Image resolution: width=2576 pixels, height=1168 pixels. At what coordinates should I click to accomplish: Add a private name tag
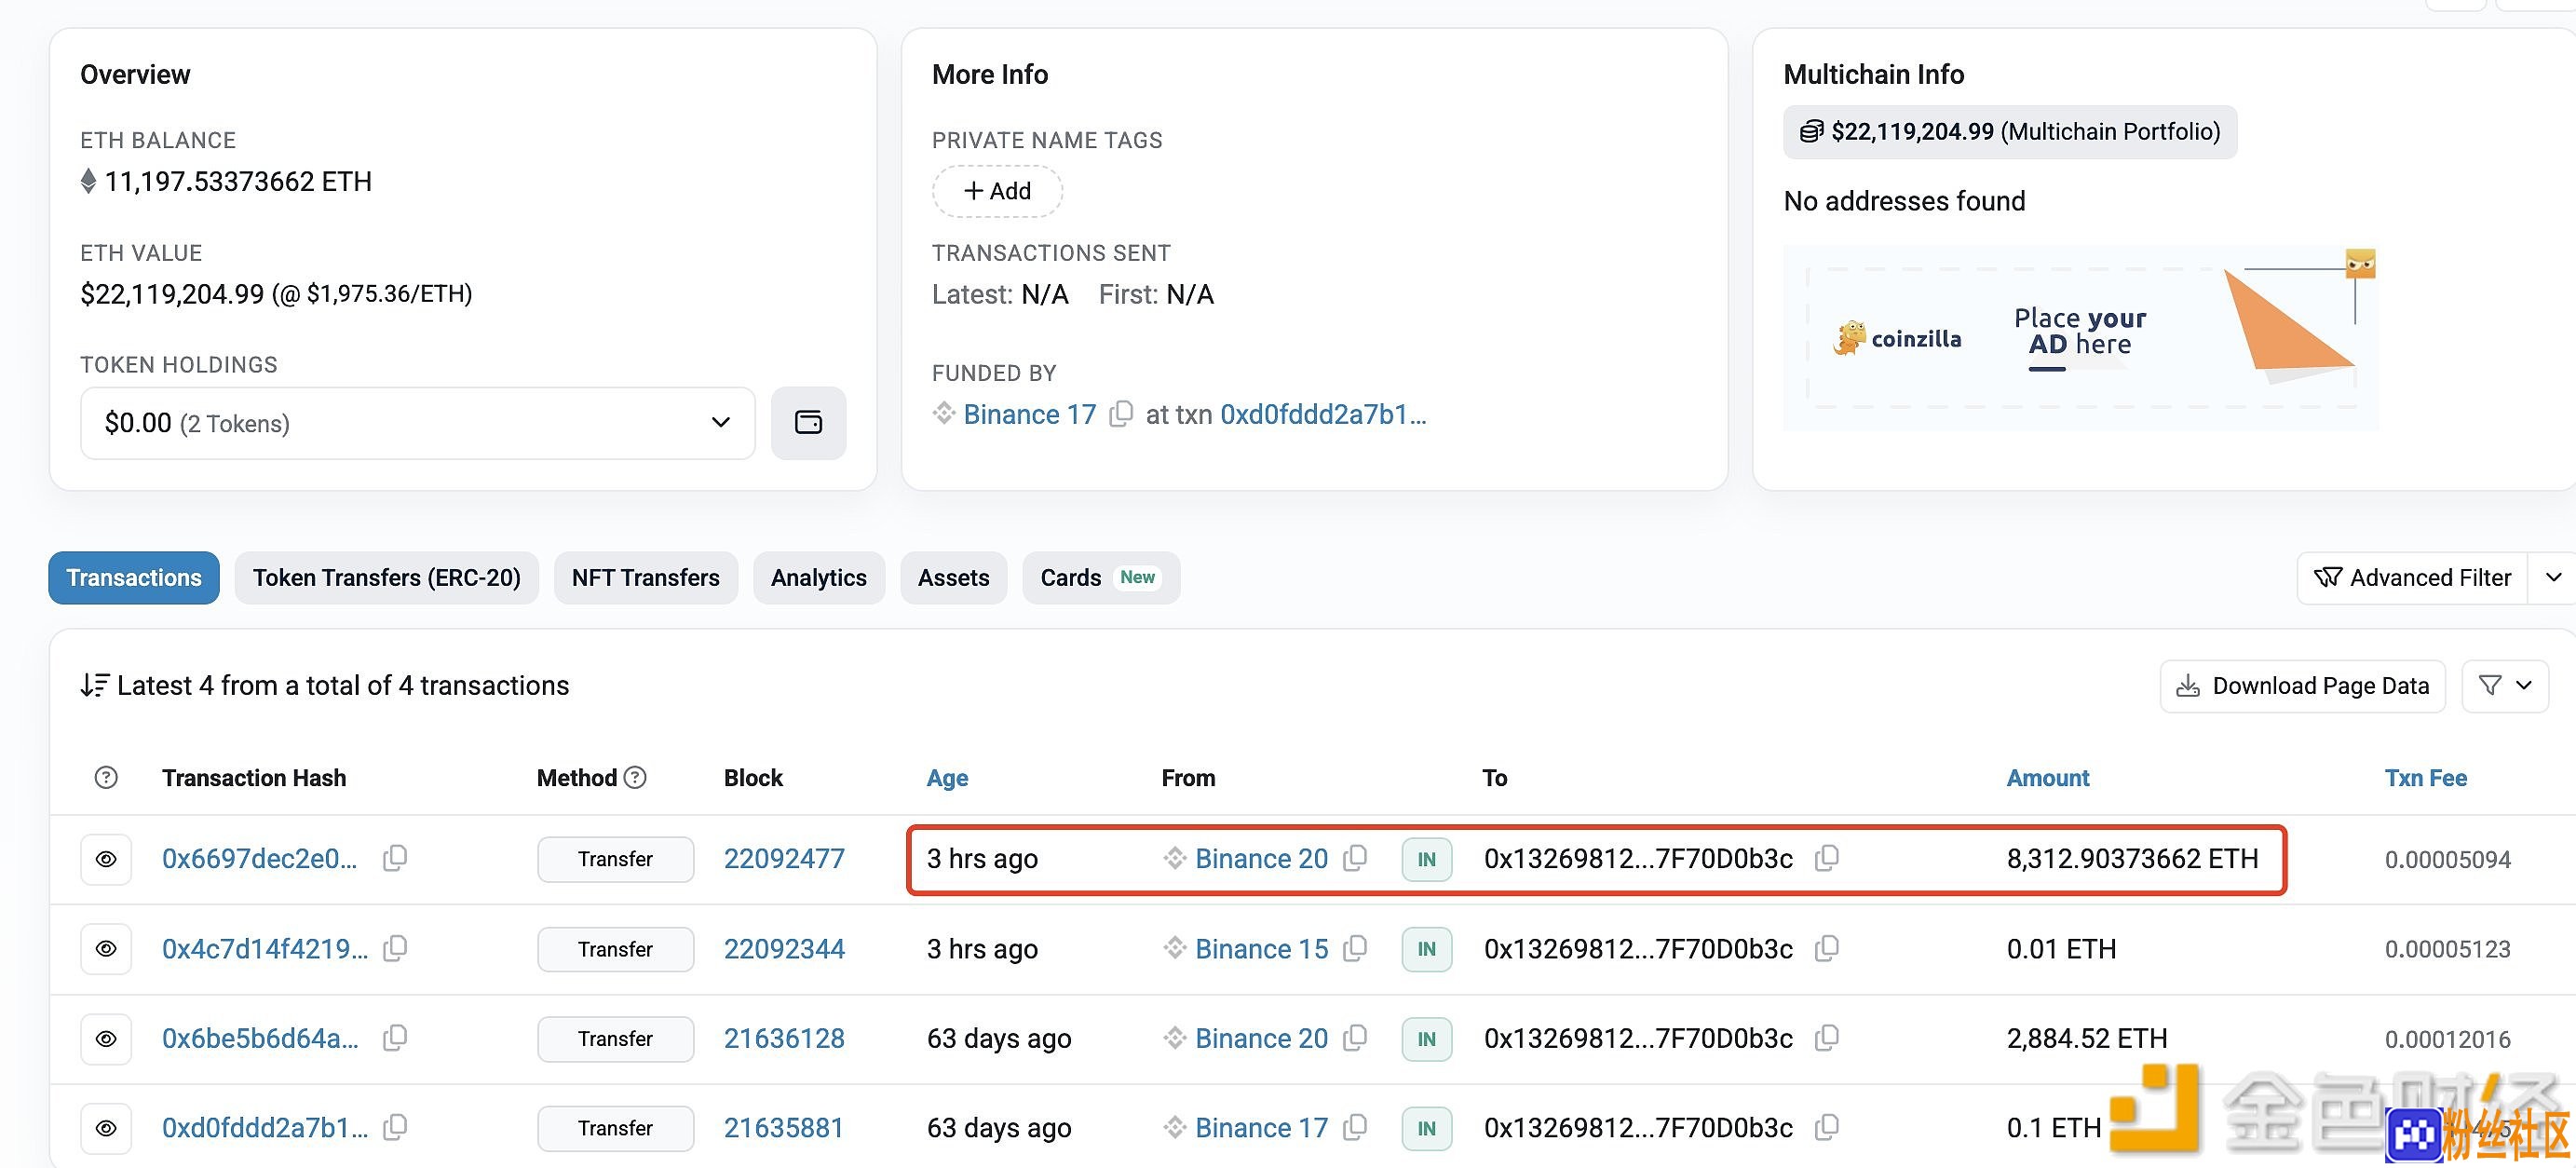(x=997, y=191)
